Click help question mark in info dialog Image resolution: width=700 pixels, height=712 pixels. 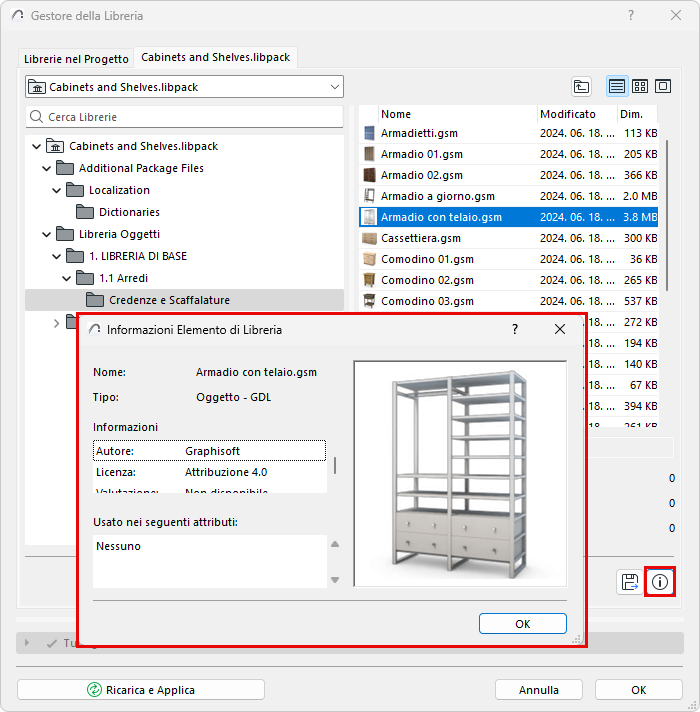[515, 329]
